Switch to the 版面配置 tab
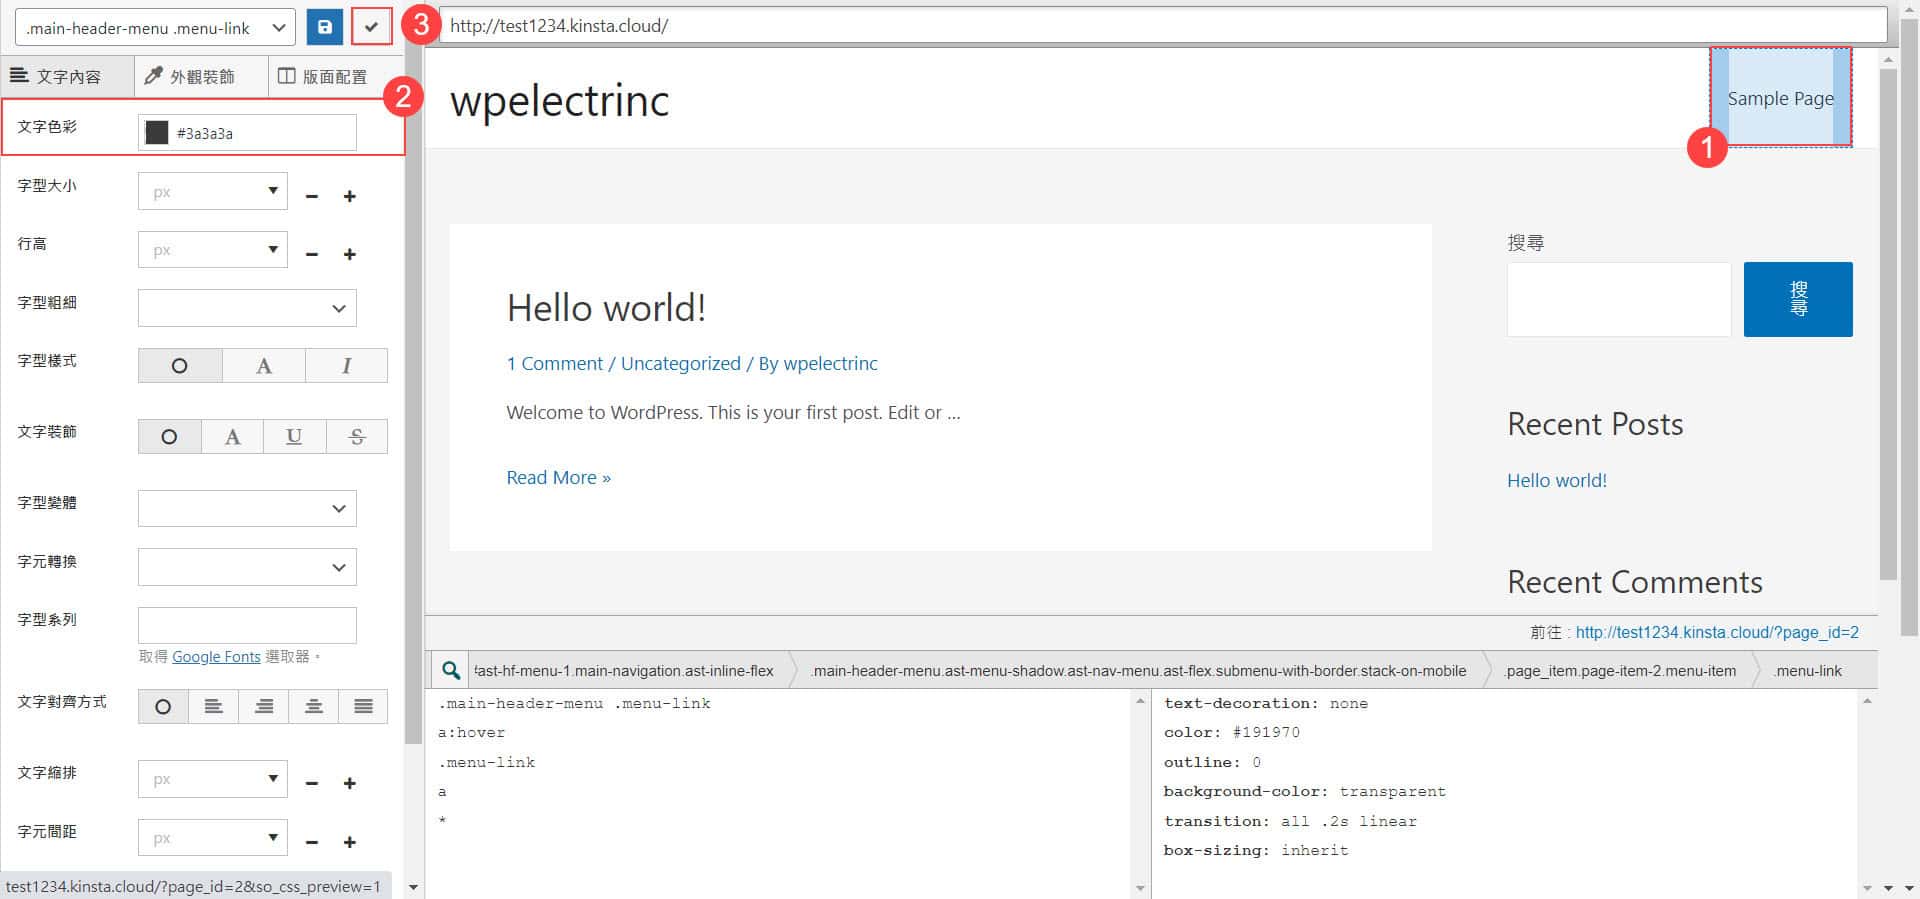The image size is (1920, 899). click(334, 76)
